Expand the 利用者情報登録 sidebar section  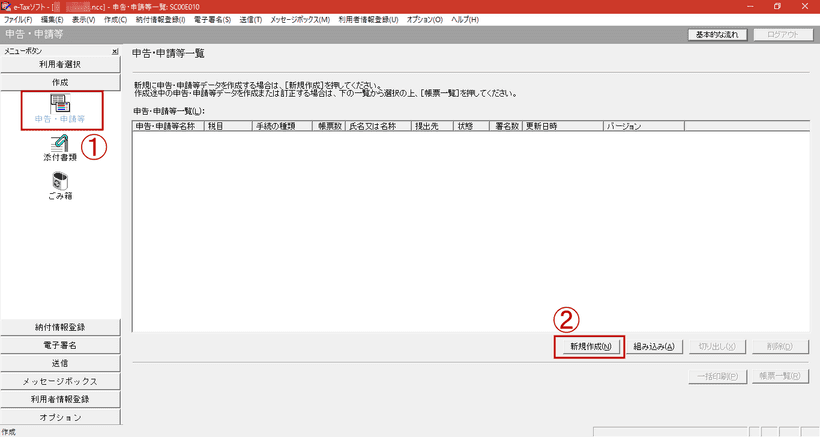60,399
